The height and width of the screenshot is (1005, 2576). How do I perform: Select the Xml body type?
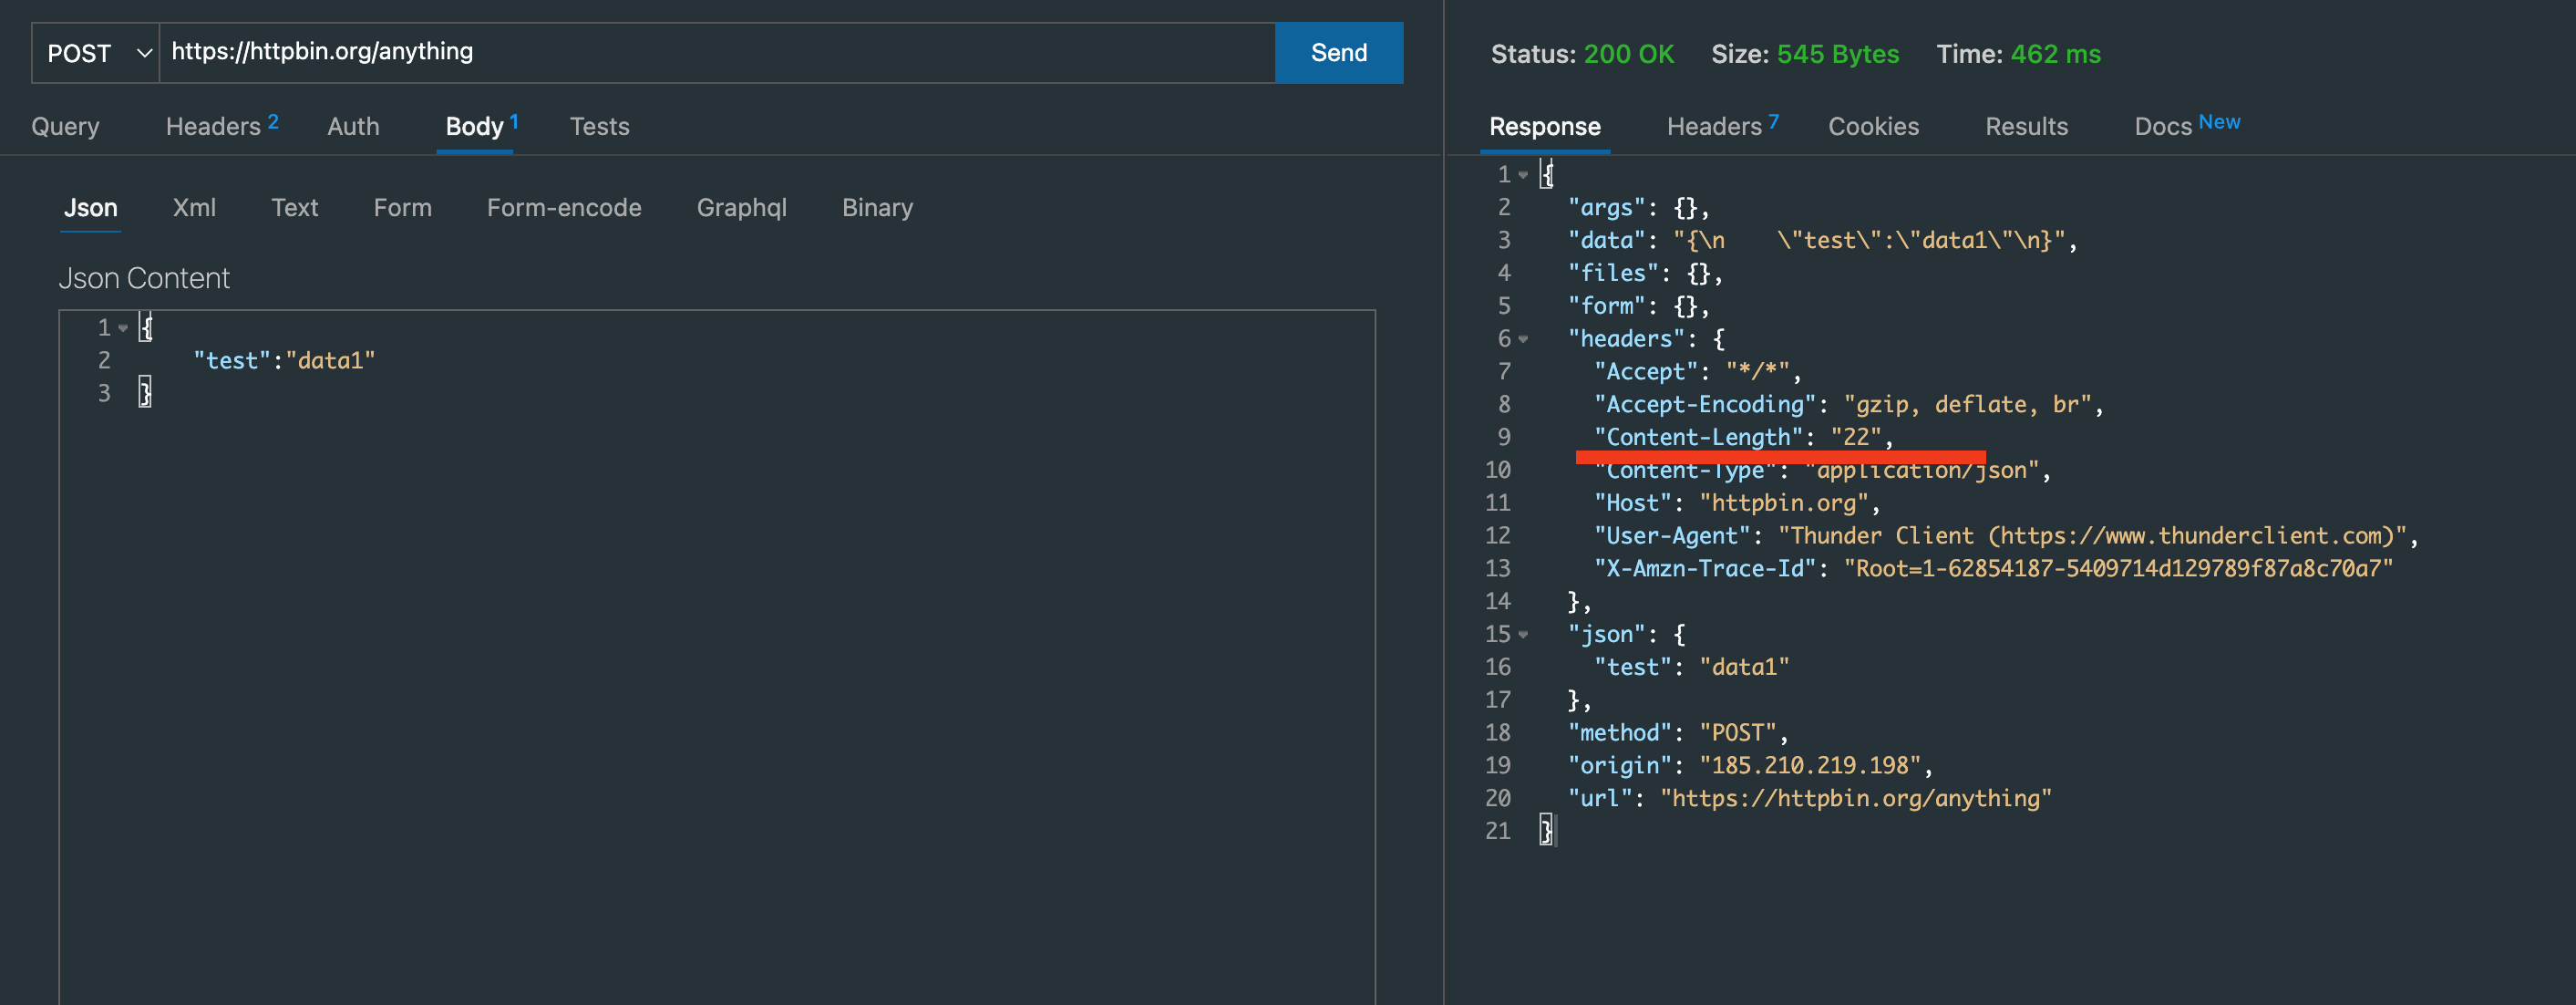(194, 207)
